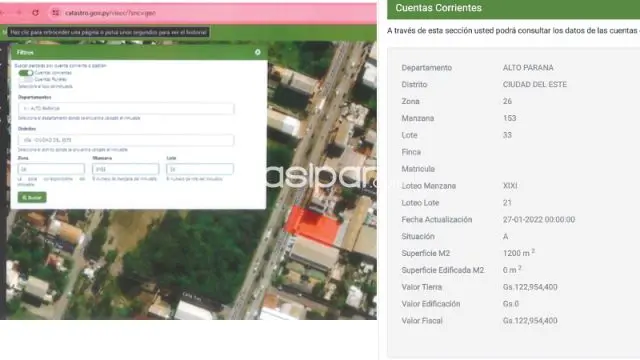Click the Lote value 33
The width and height of the screenshot is (640, 360).
[x=507, y=135]
